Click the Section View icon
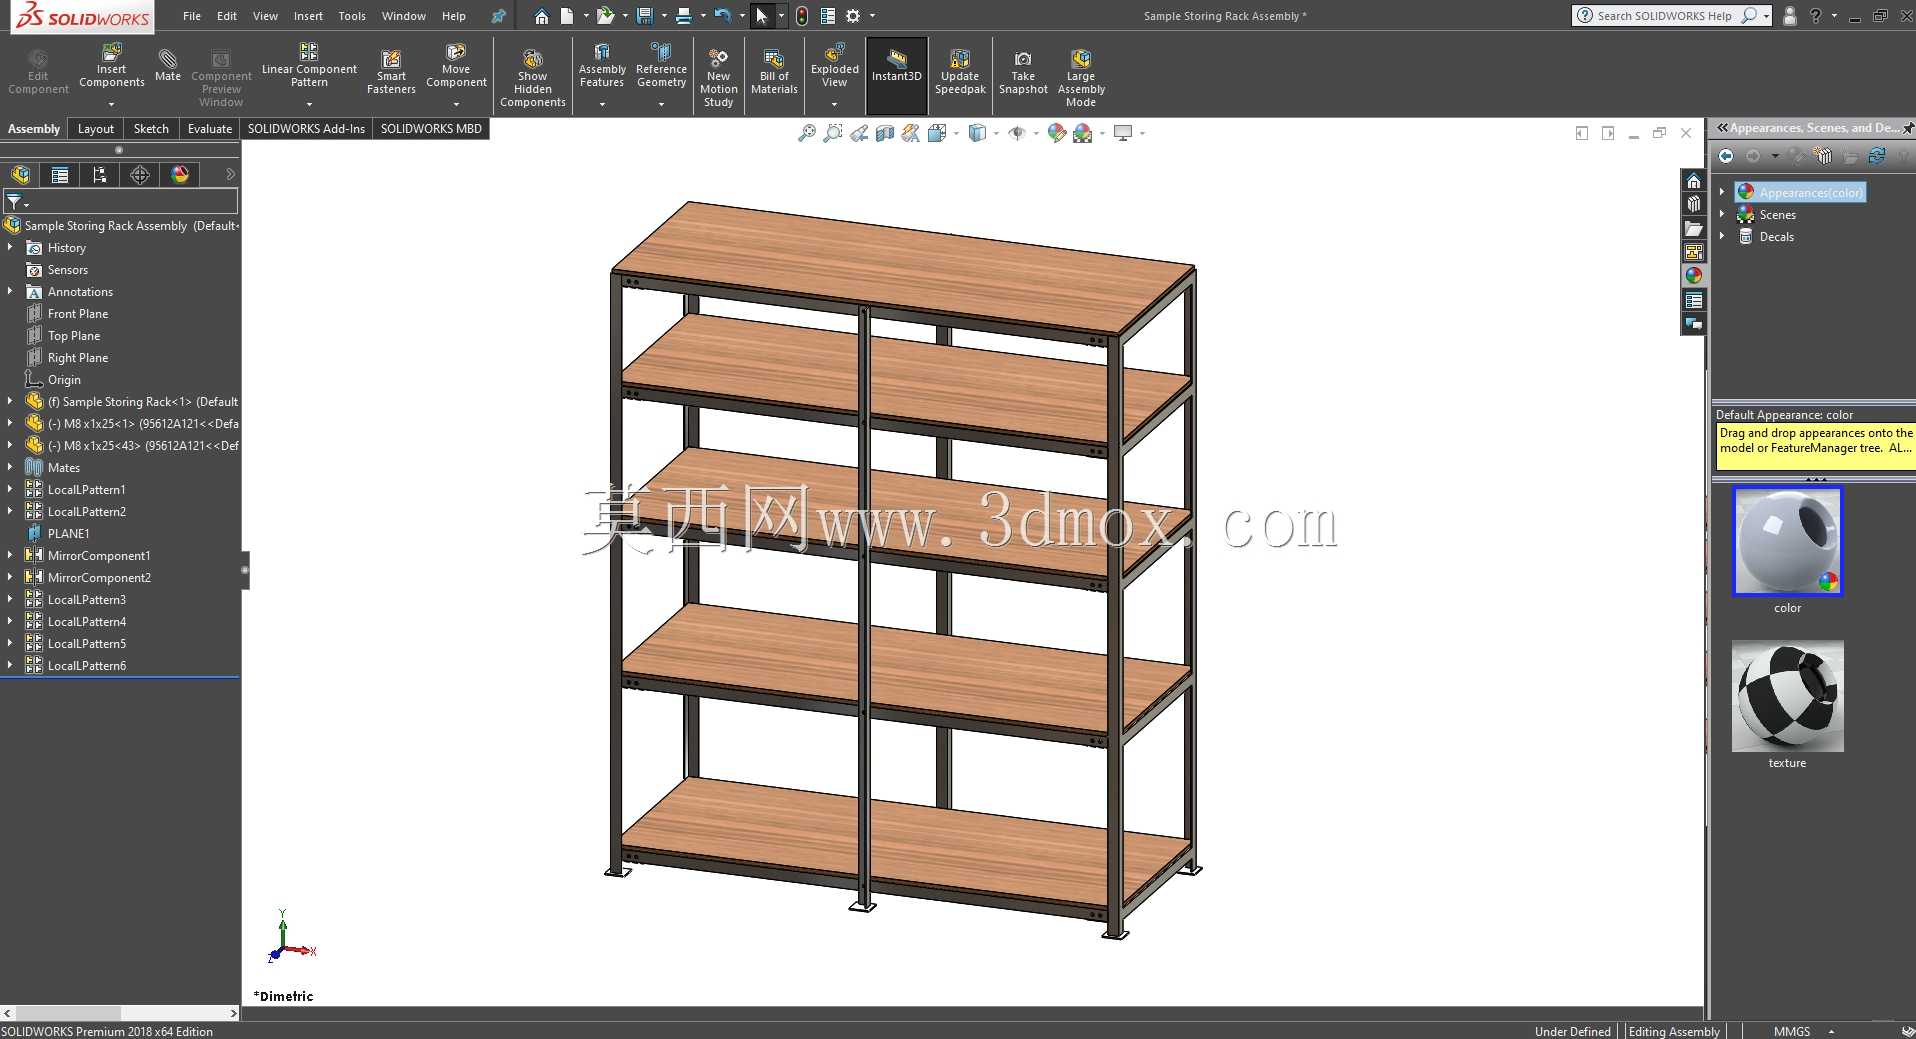 tap(885, 133)
